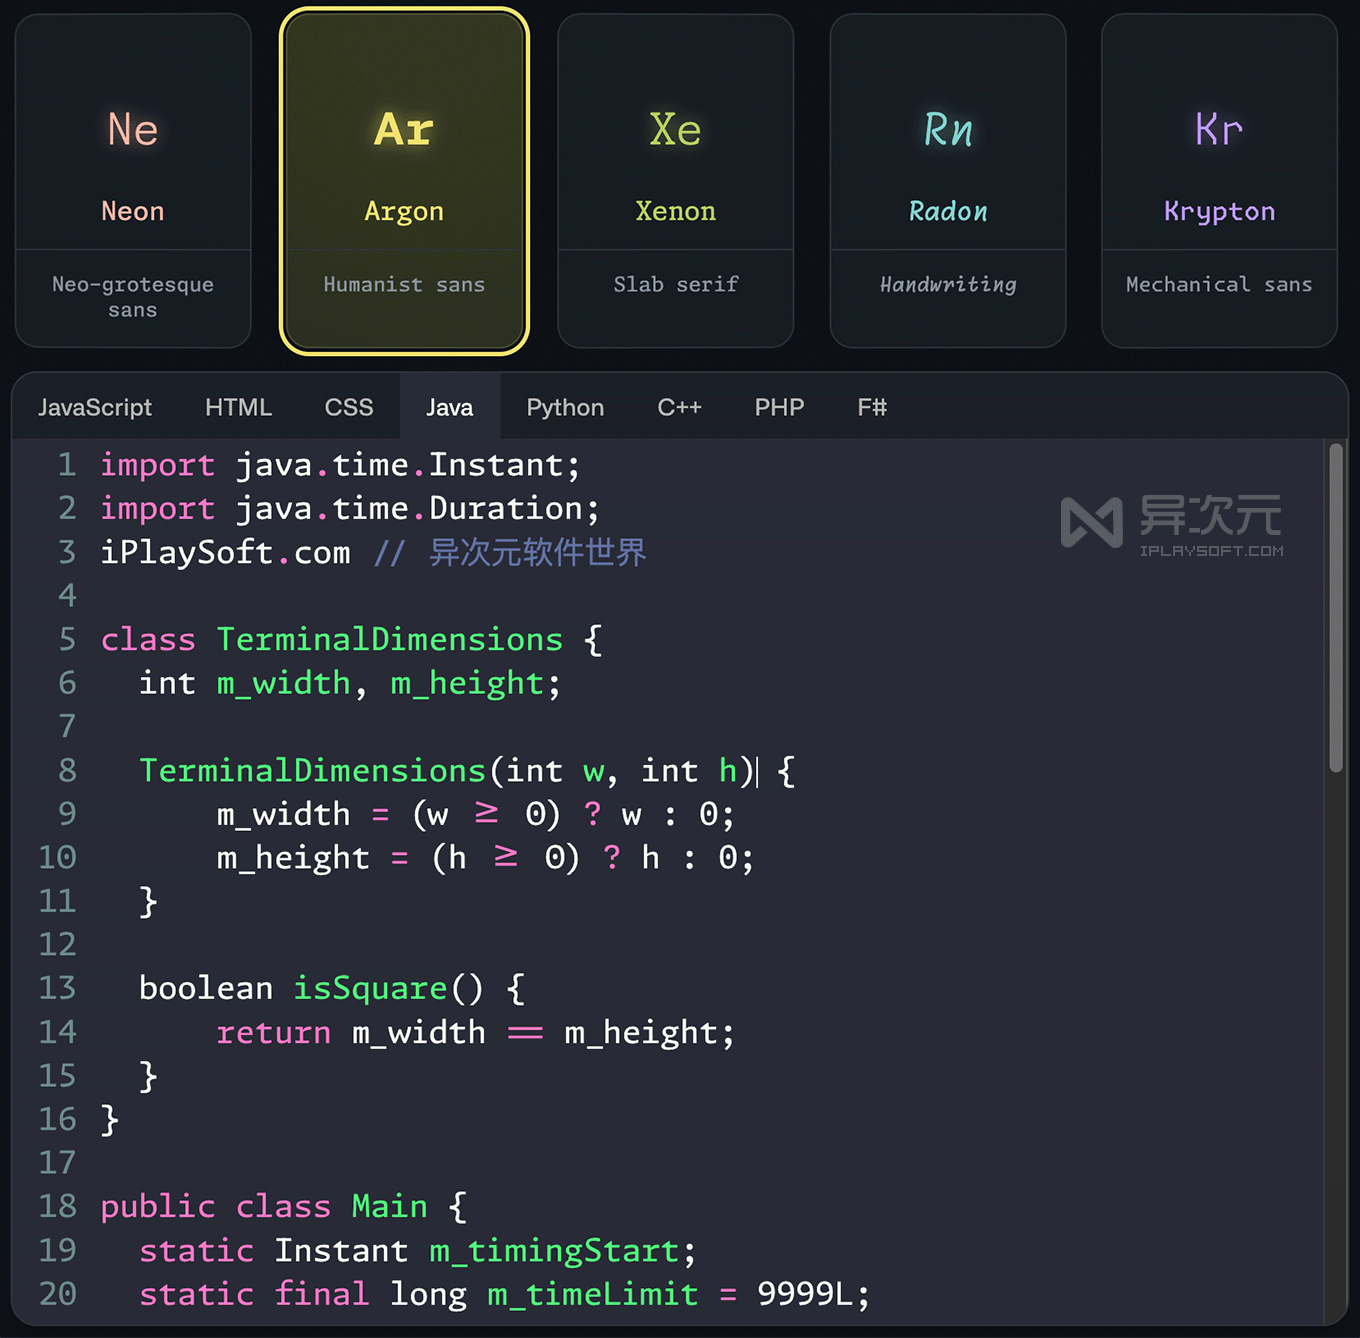
Task: Switch to the Python tab
Action: coord(564,407)
